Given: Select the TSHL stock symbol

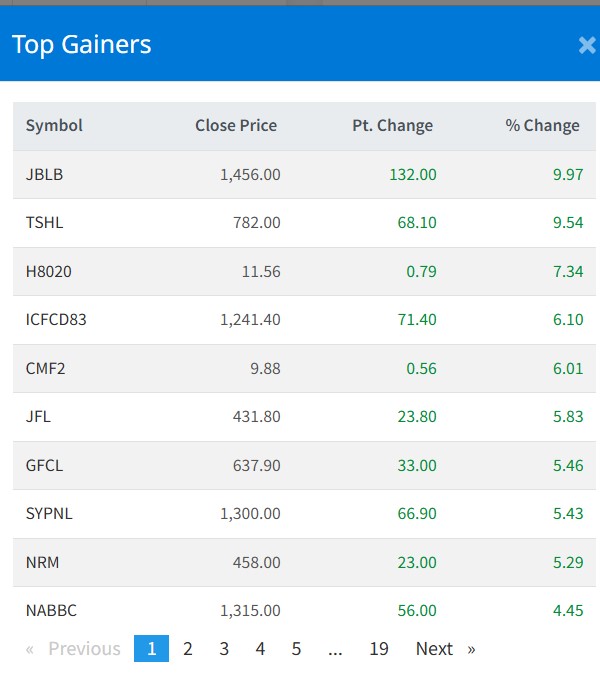Looking at the screenshot, I should click(44, 223).
